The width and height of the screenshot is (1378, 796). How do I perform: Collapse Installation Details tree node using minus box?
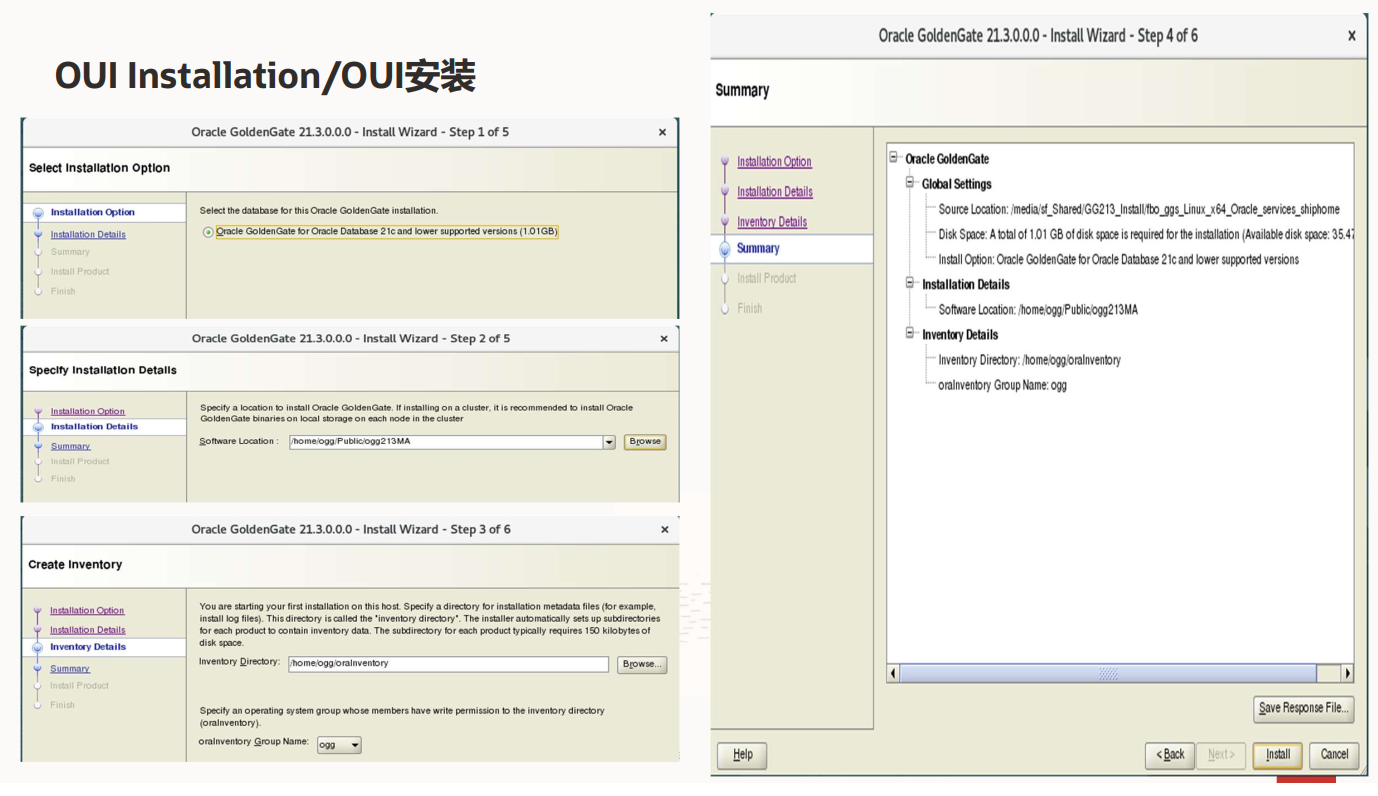pos(910,283)
